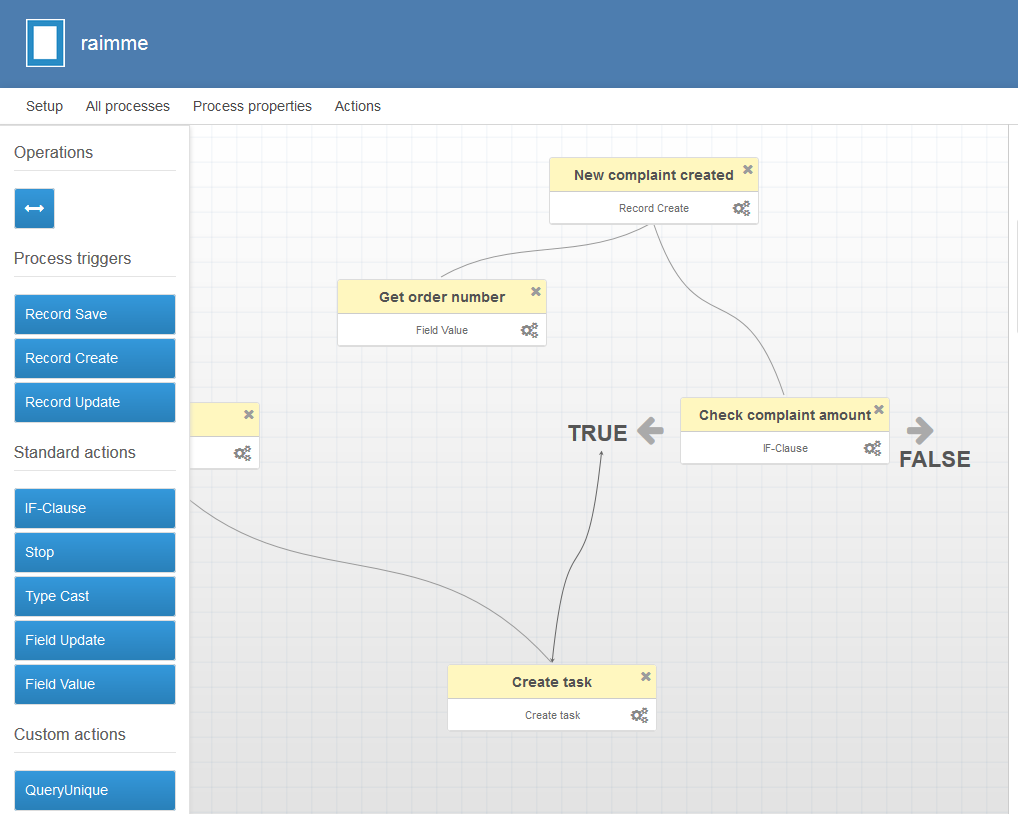The width and height of the screenshot is (1018, 814).
Task: Go to All processes
Action: click(128, 106)
